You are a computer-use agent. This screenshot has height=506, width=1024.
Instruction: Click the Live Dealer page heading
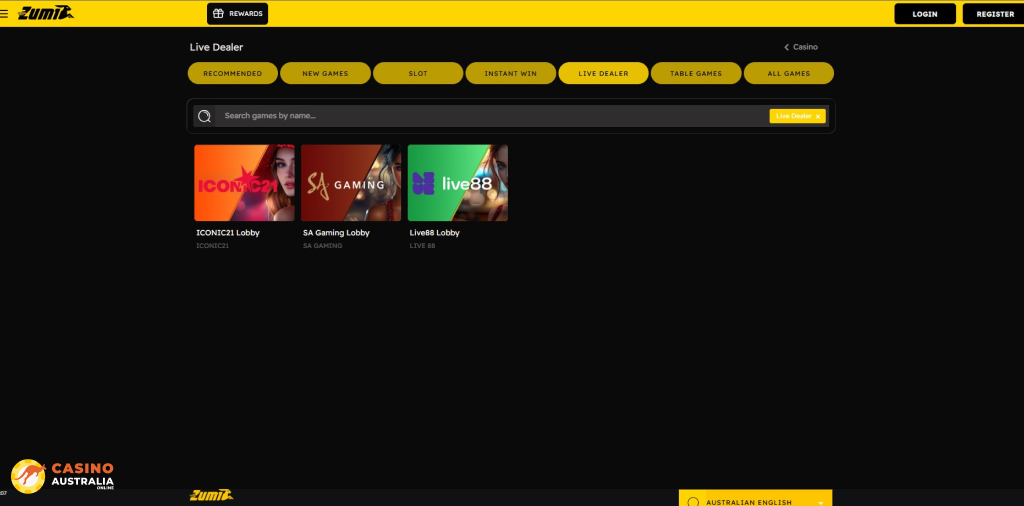(x=216, y=47)
